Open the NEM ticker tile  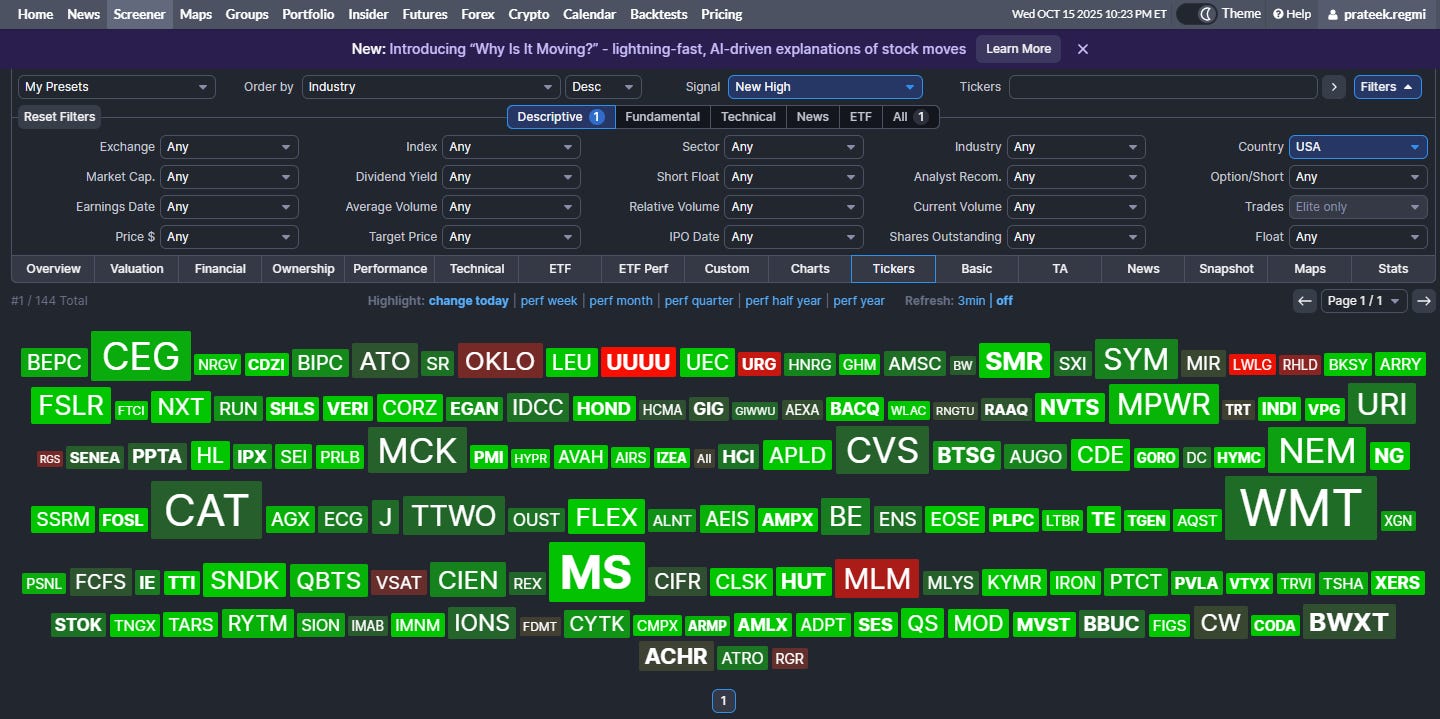point(1317,451)
